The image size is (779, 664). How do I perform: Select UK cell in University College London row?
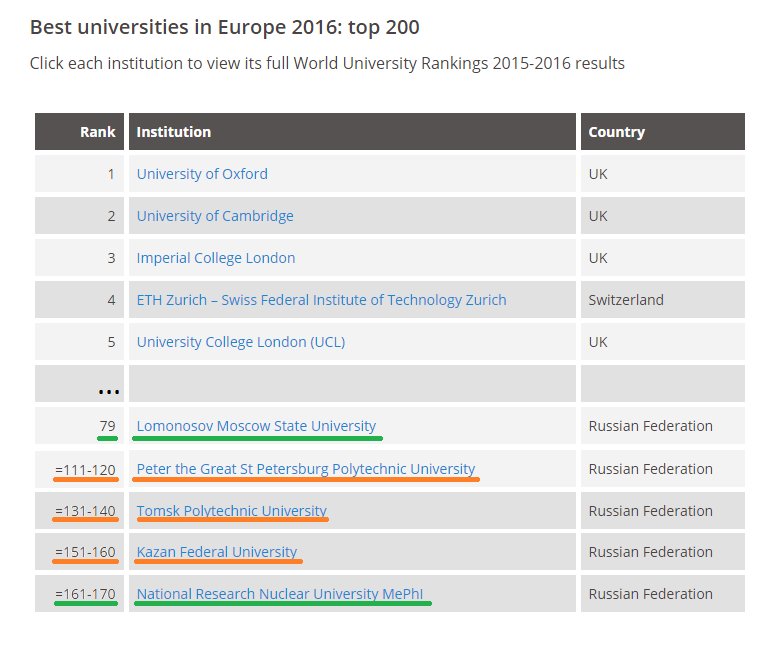pos(663,342)
